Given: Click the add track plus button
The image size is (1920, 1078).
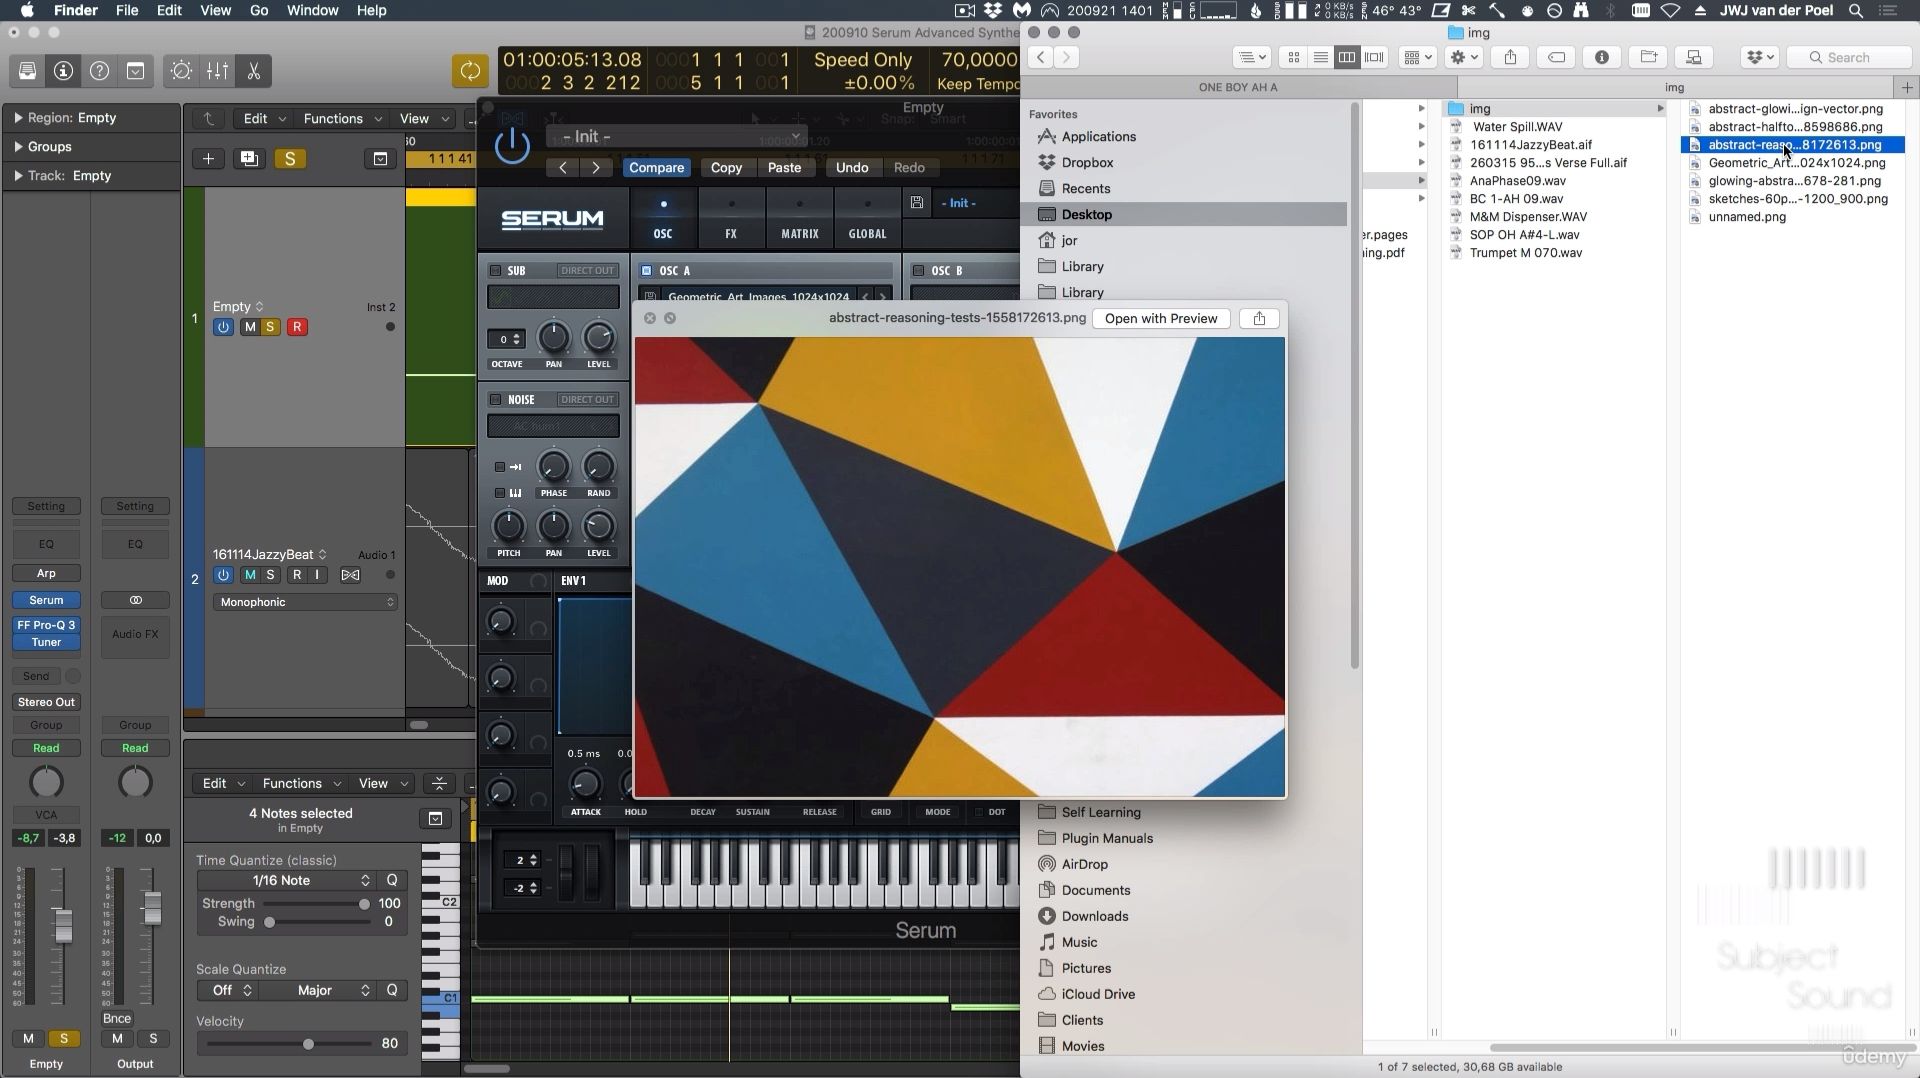Looking at the screenshot, I should pyautogui.click(x=208, y=159).
